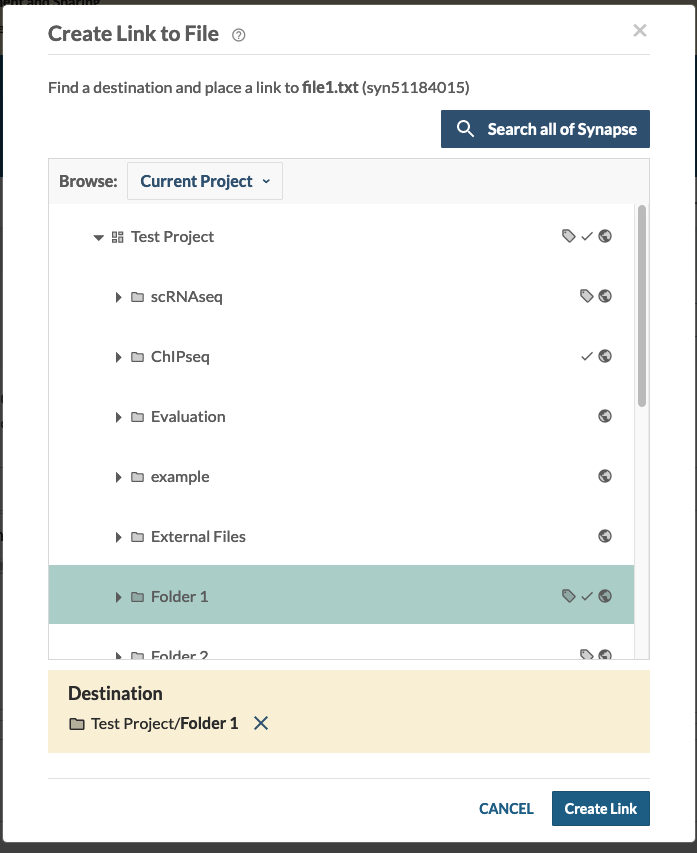Collapse the Test Project tree node

tap(98, 238)
